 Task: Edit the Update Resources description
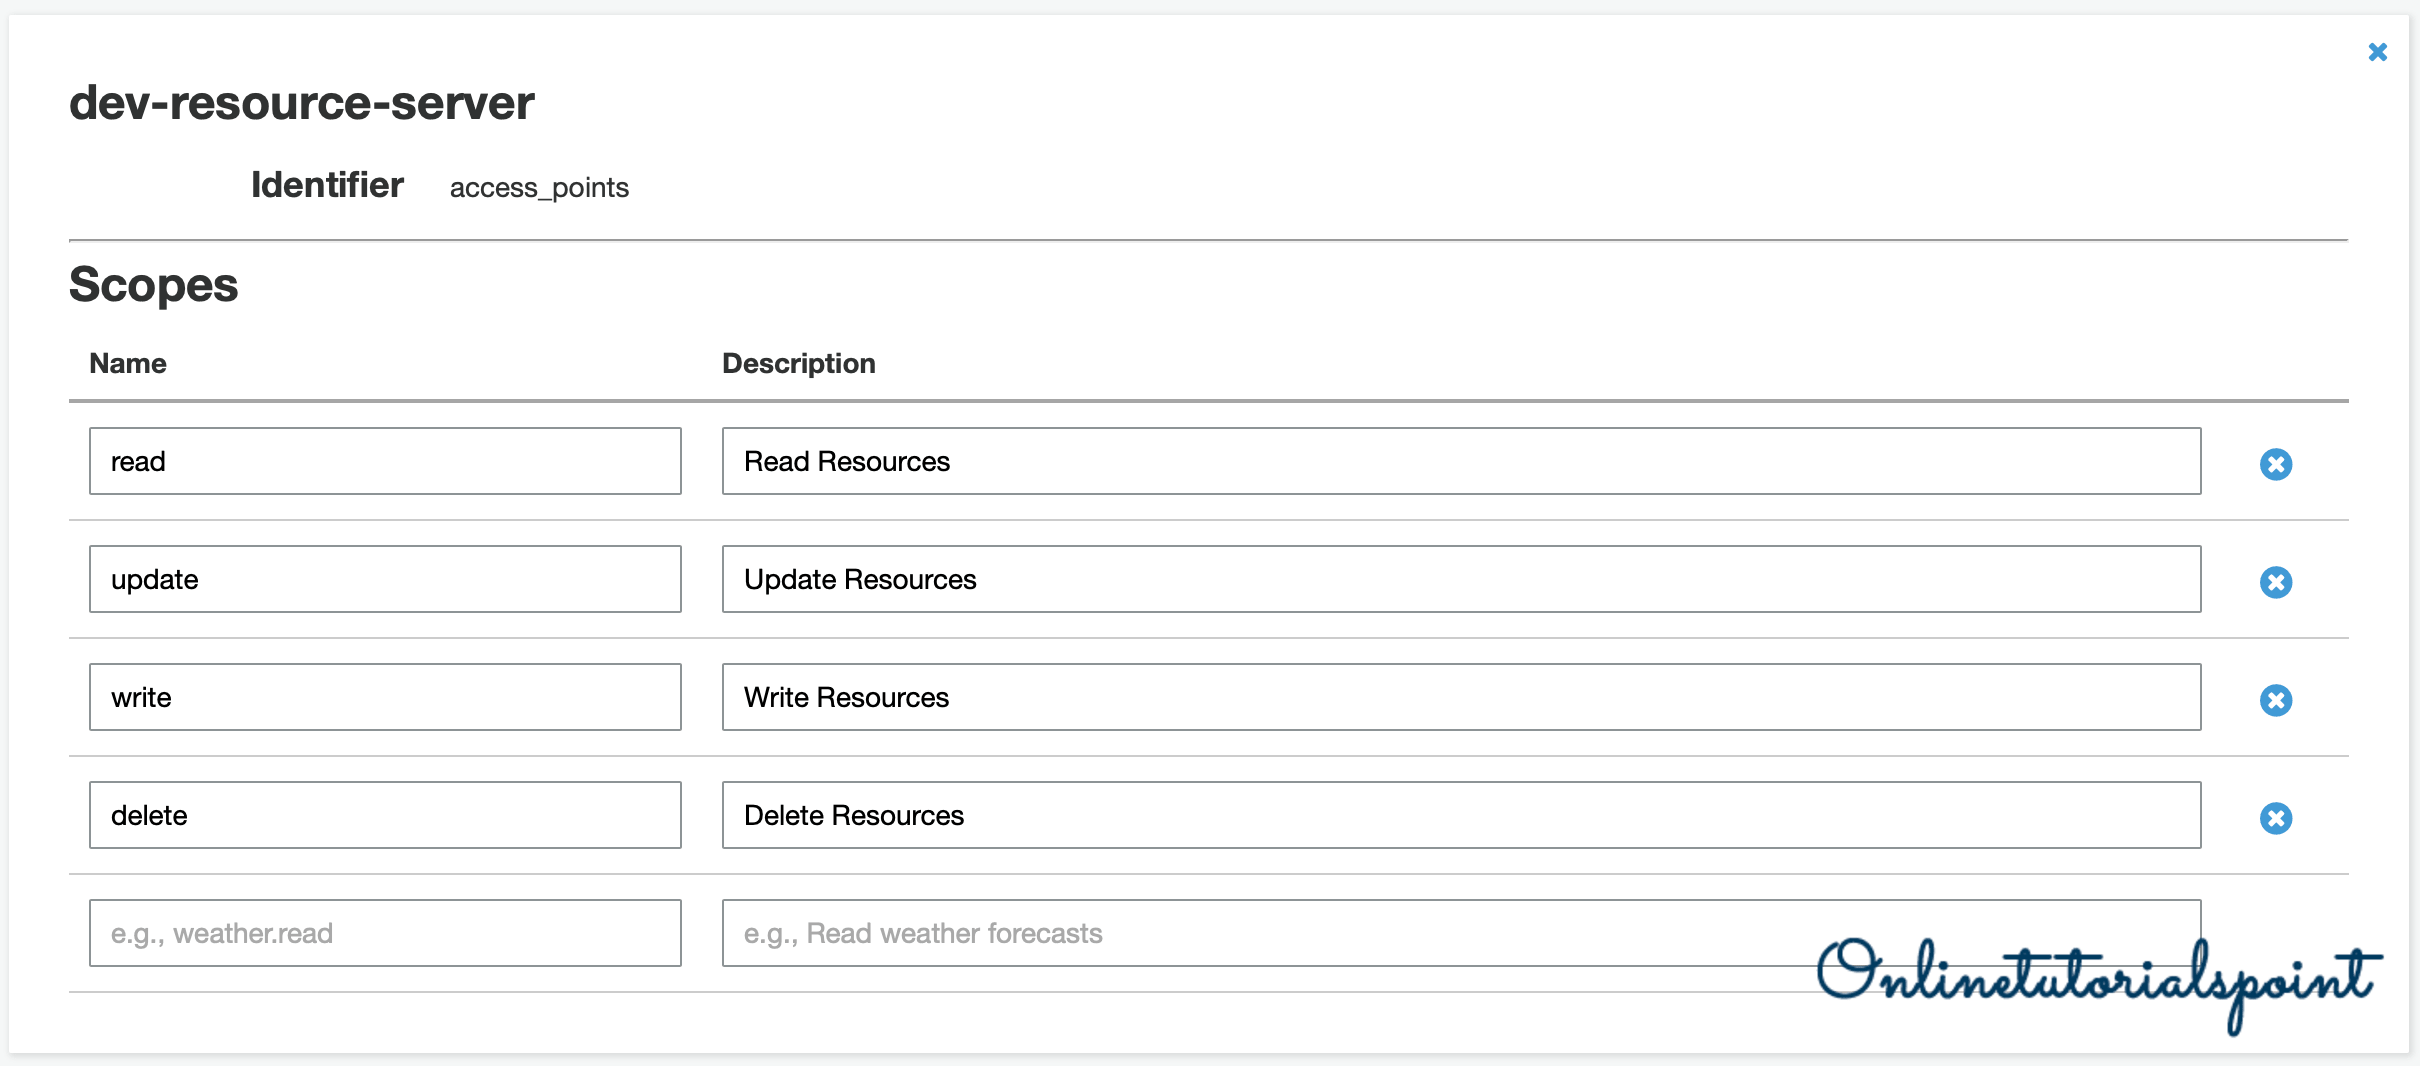1460,579
